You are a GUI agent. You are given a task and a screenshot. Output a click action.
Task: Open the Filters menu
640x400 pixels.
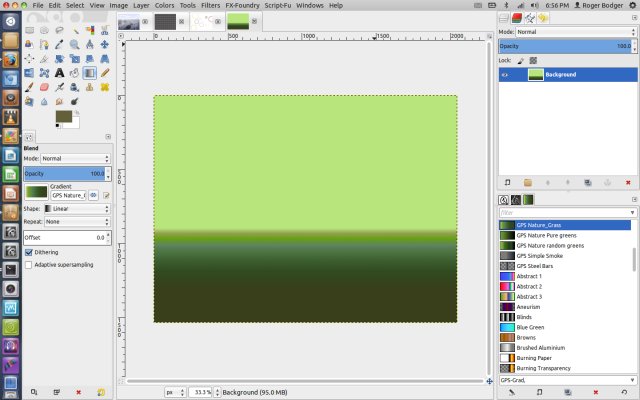point(210,5)
